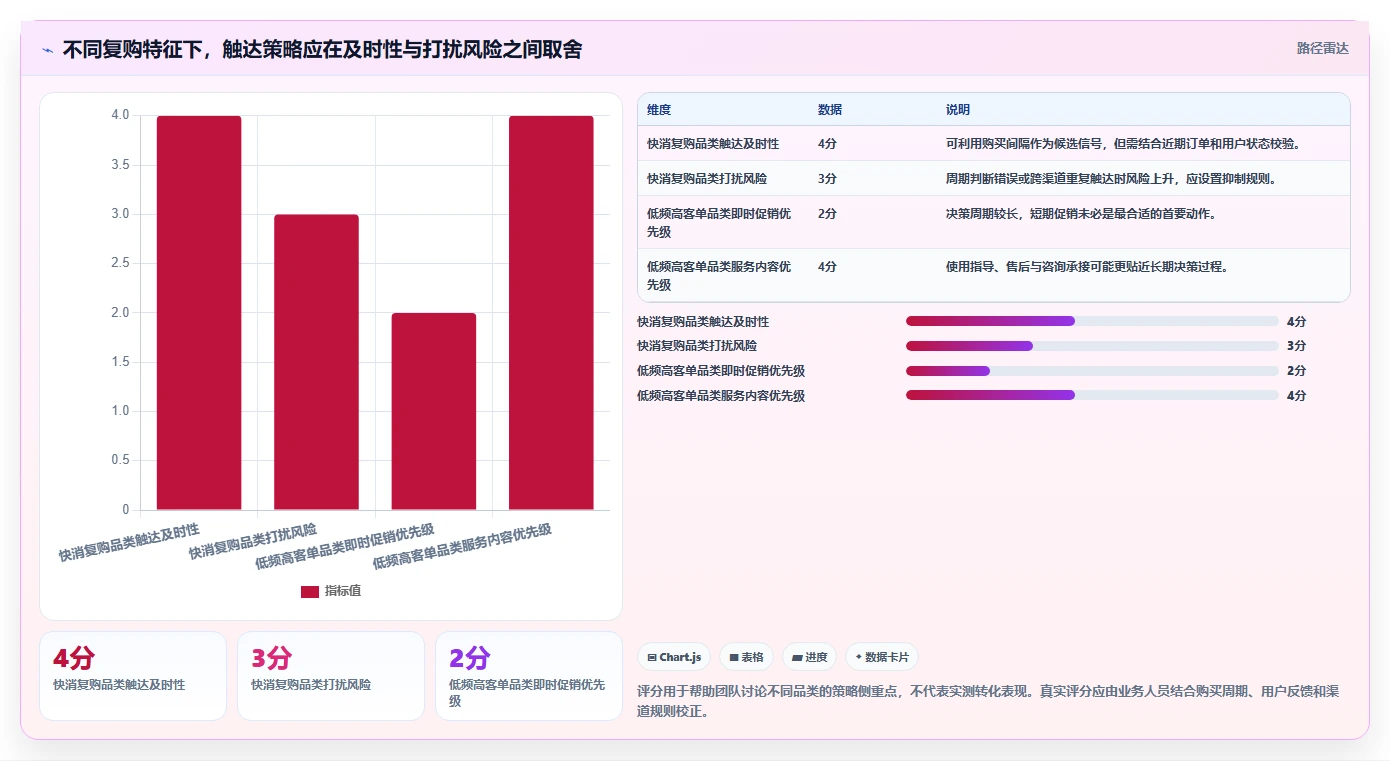Click the 4.0 y-axis tick label

(120, 115)
